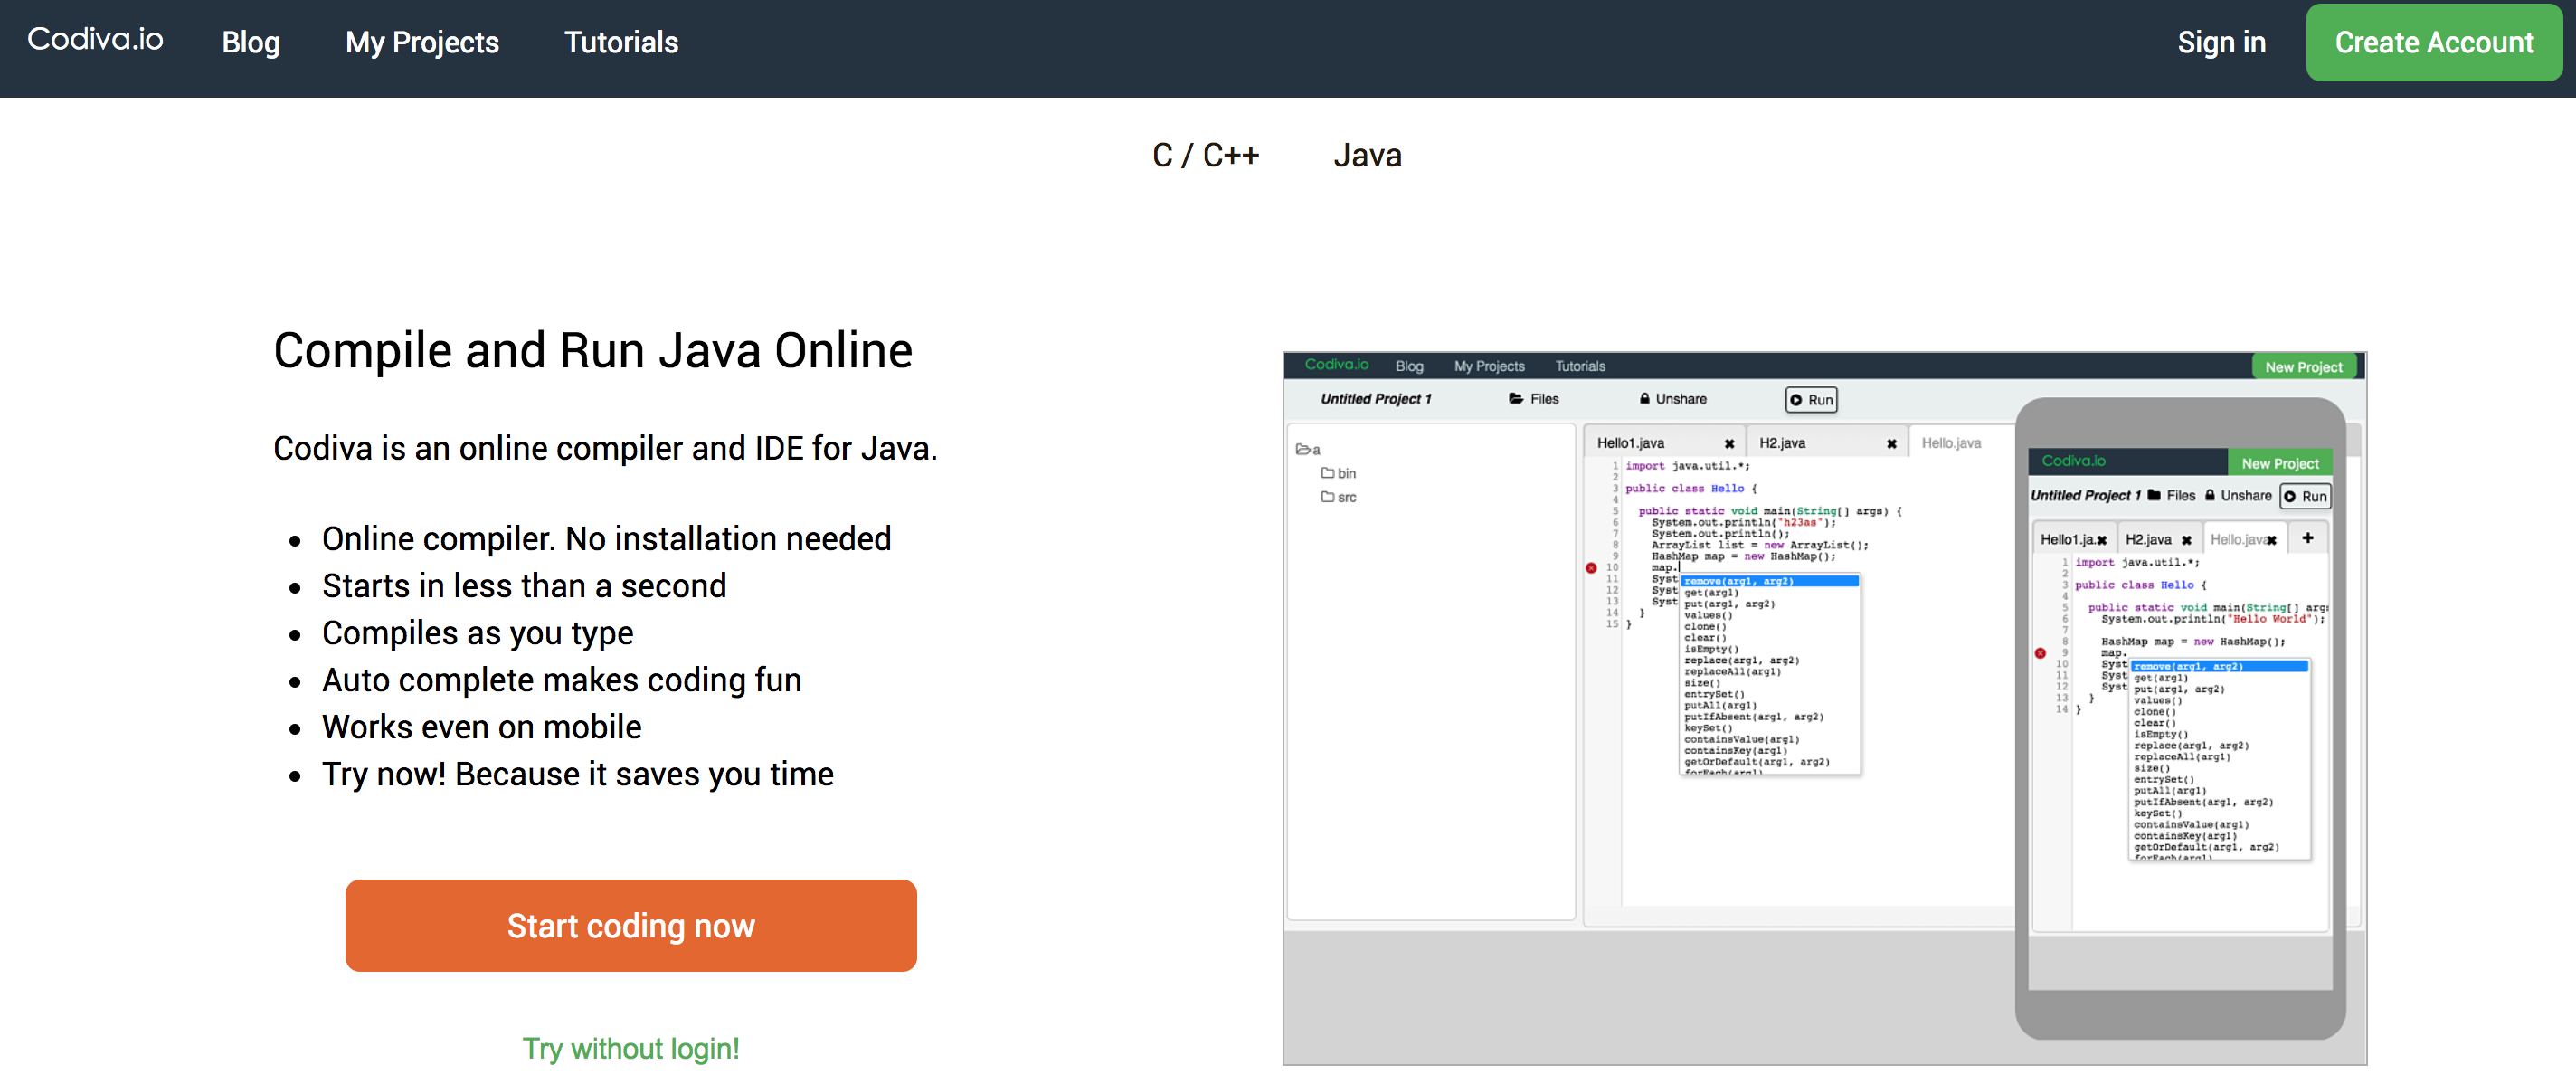This screenshot has width=2576, height=1084.
Task: Click the Files folder icon in desktop preview
Action: [1516, 399]
